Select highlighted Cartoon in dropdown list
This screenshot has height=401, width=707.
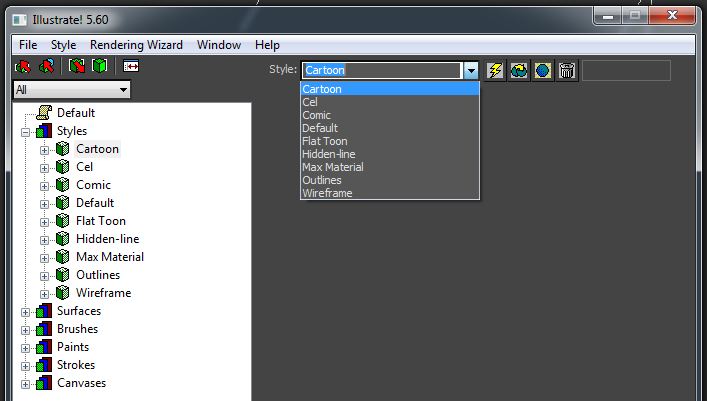click(390, 89)
